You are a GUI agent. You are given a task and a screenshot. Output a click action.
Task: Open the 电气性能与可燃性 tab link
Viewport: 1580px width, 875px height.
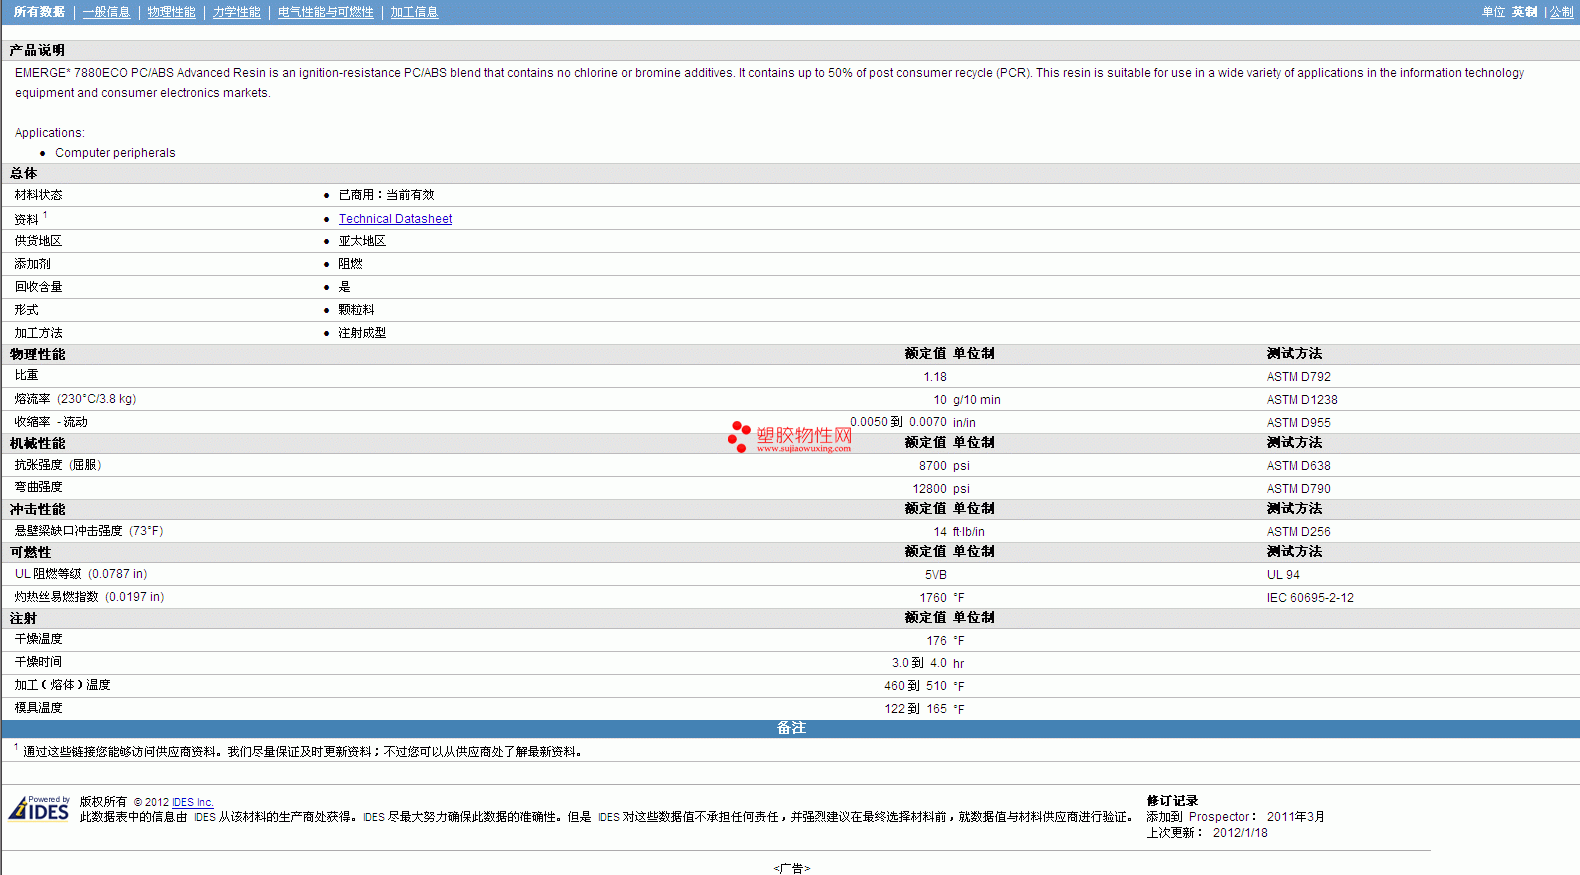[x=326, y=12]
